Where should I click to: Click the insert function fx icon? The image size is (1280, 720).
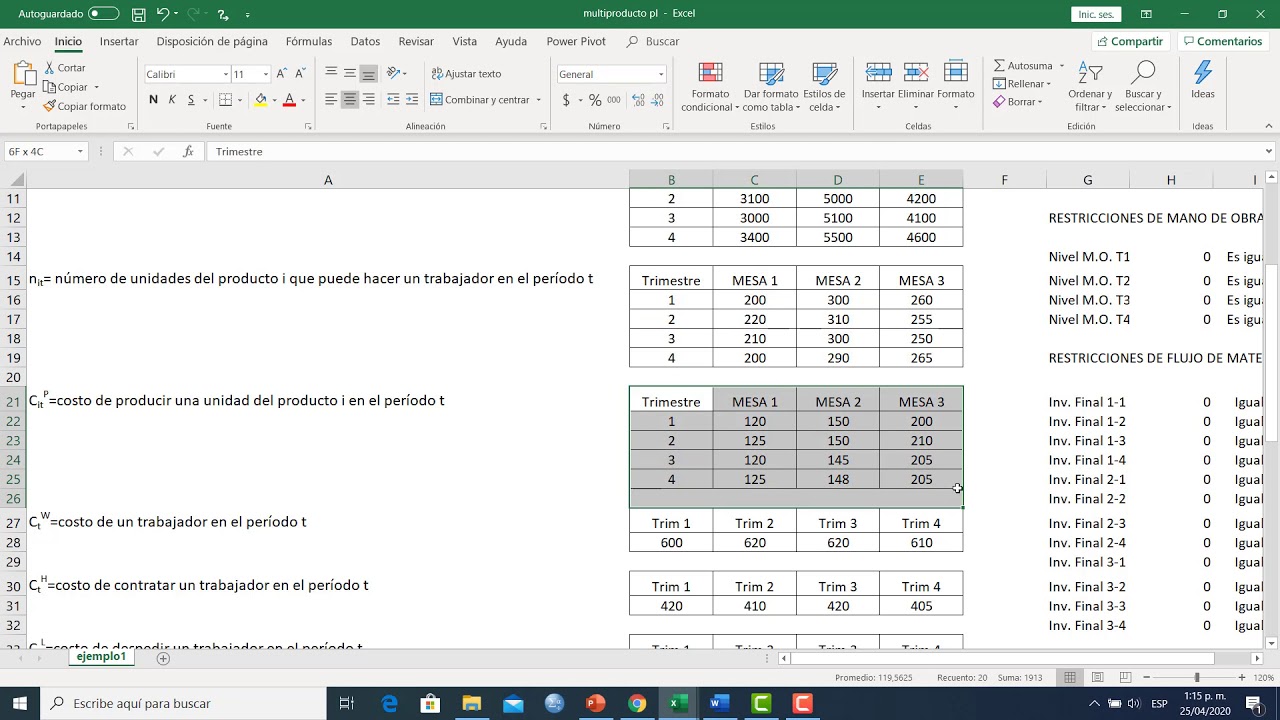point(188,152)
